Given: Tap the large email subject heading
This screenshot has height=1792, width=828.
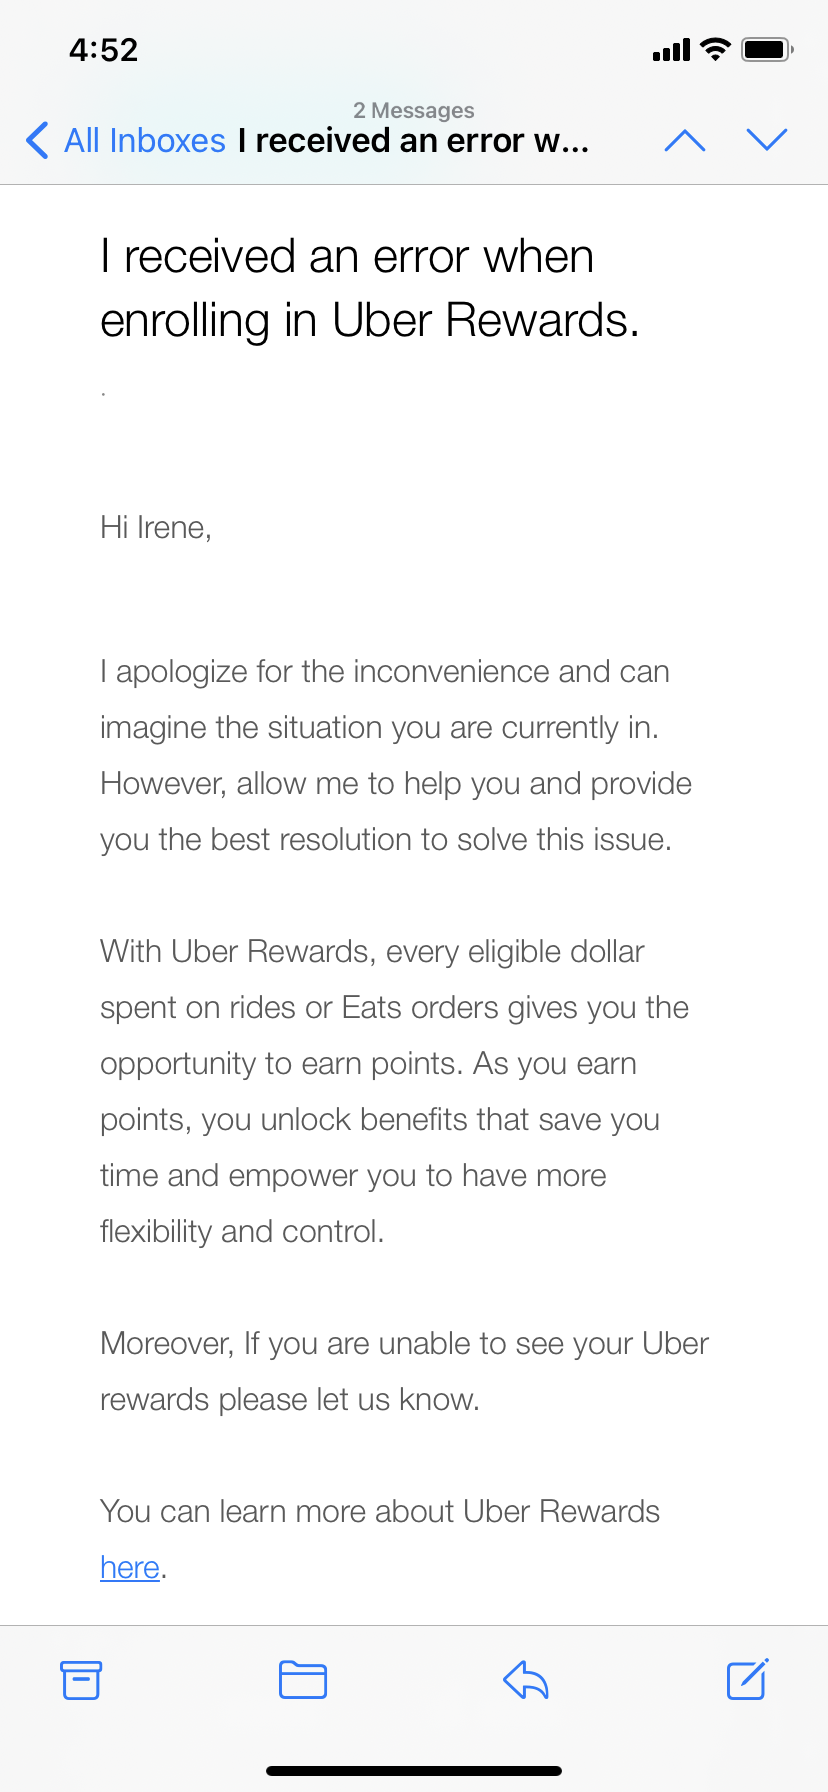Looking at the screenshot, I should (370, 288).
